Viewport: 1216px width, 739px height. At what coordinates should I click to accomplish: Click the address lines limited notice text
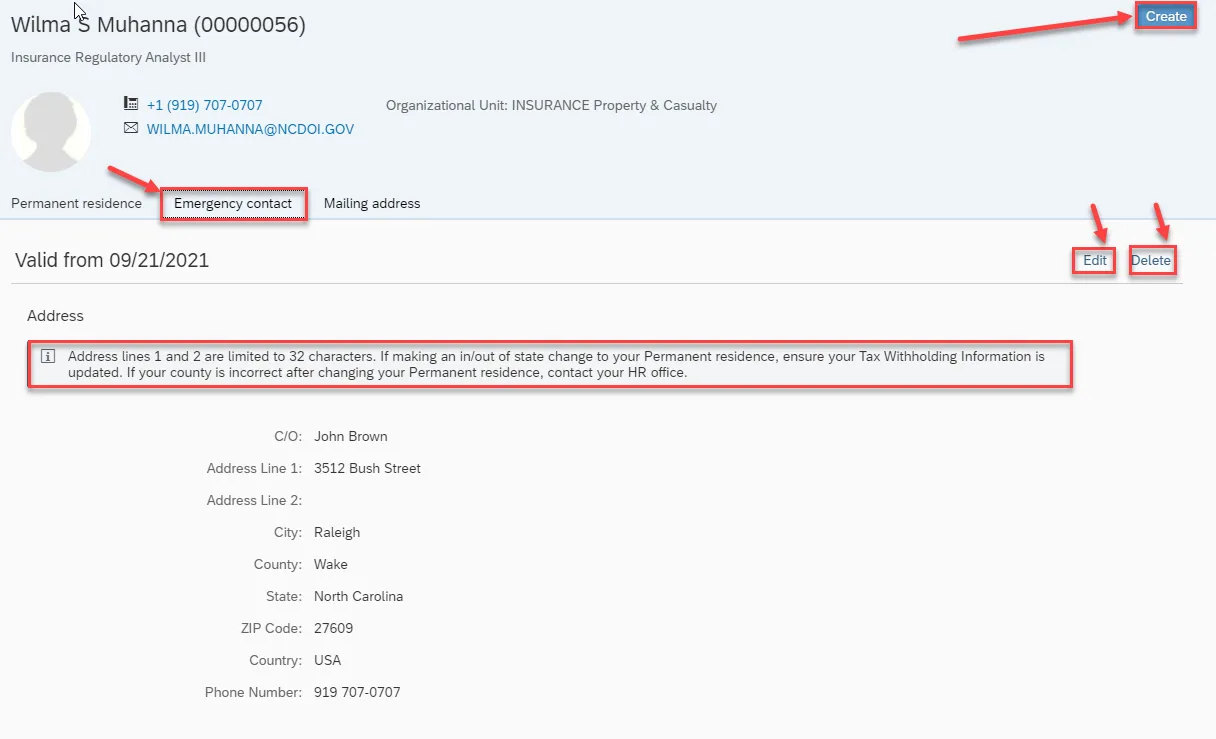point(556,364)
